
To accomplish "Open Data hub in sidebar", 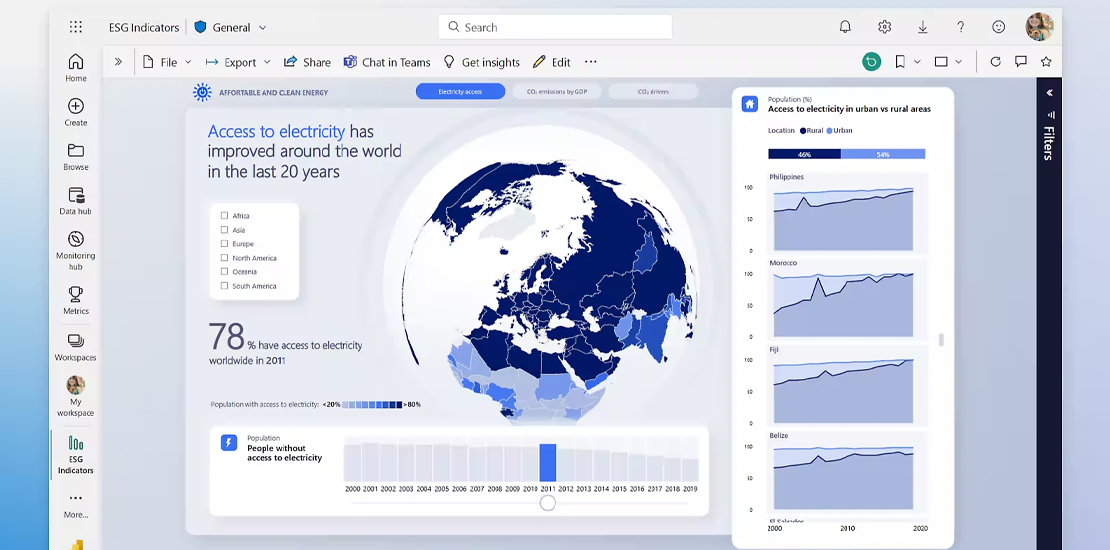I will [76, 201].
